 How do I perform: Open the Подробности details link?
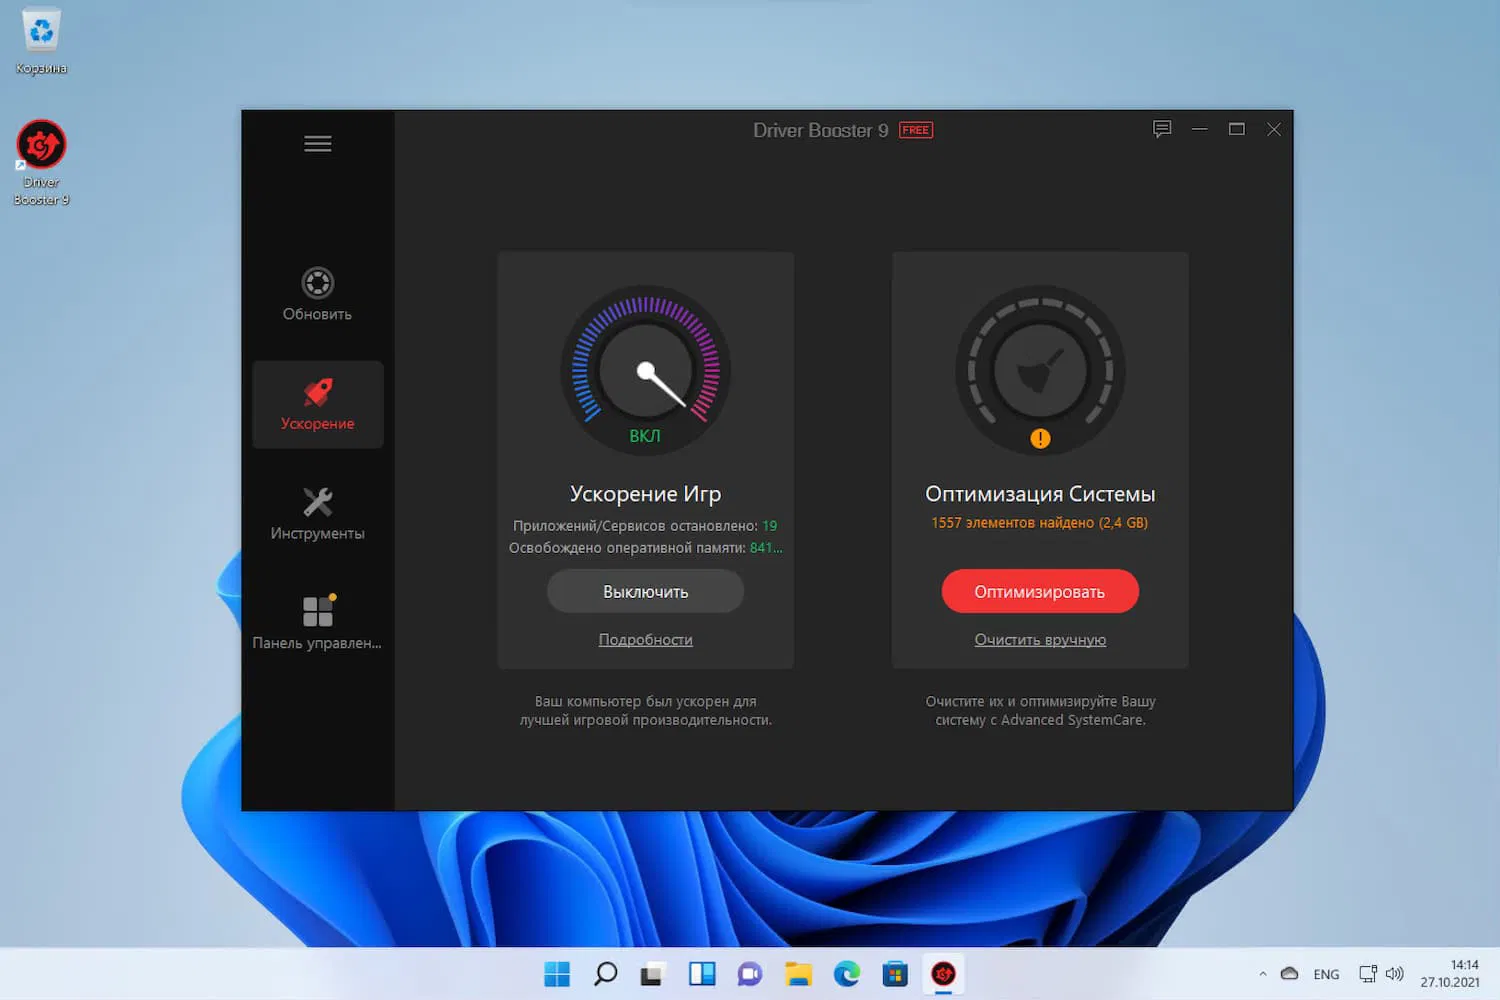(x=645, y=640)
